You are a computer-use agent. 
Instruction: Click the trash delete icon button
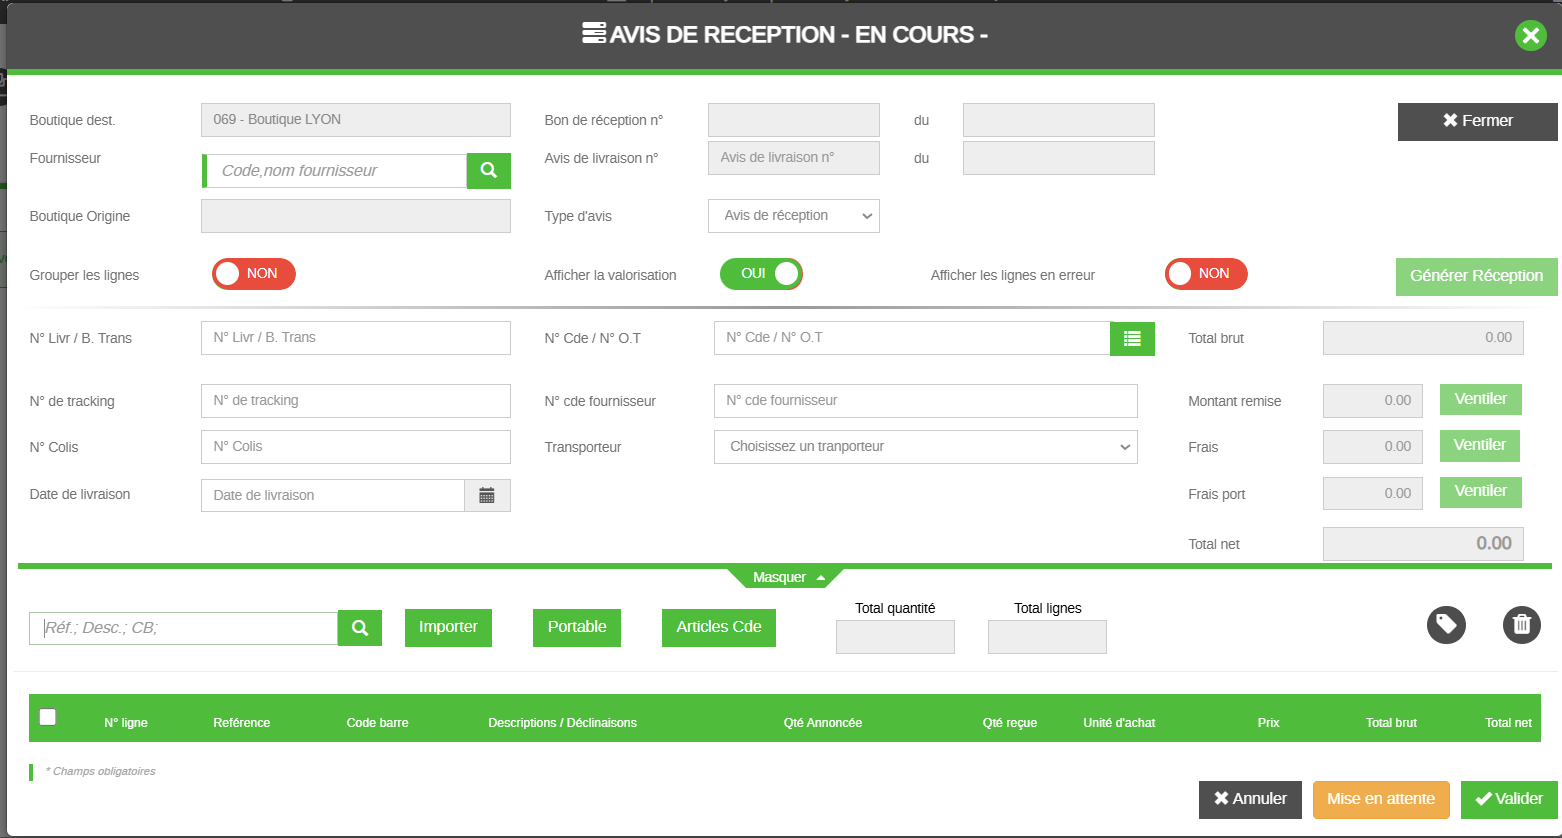[1521, 625]
